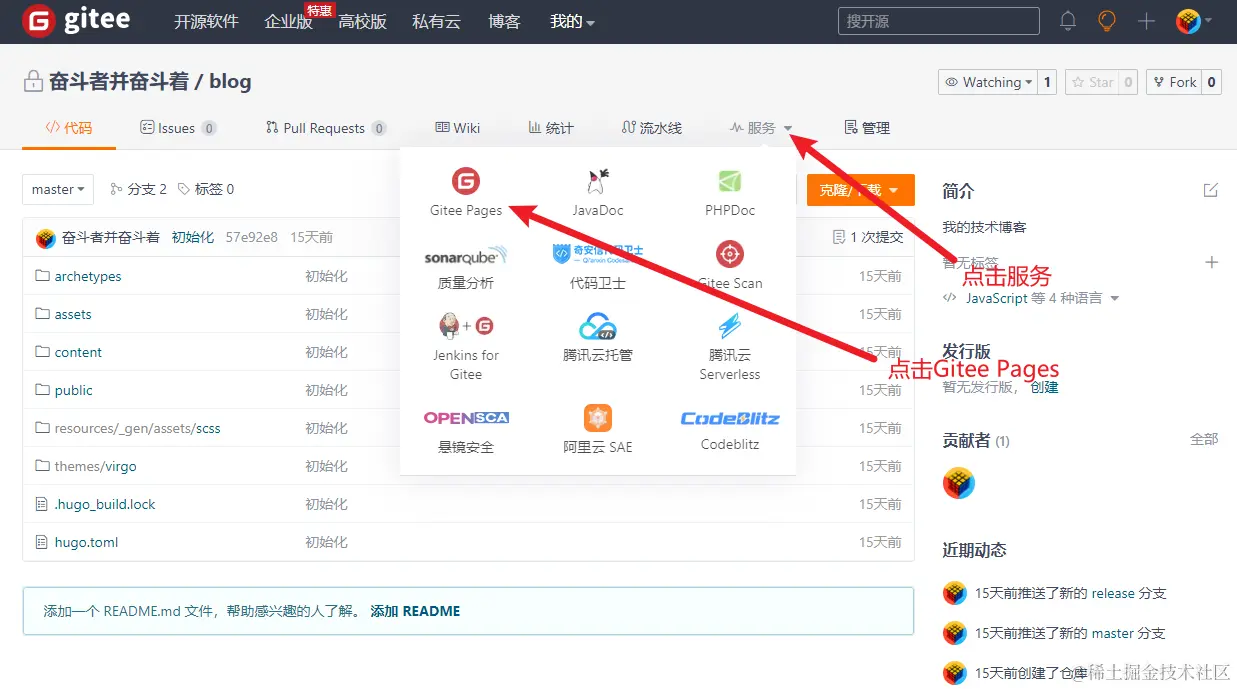Open archetypes folder
The width and height of the screenshot is (1237, 689).
coord(88,276)
